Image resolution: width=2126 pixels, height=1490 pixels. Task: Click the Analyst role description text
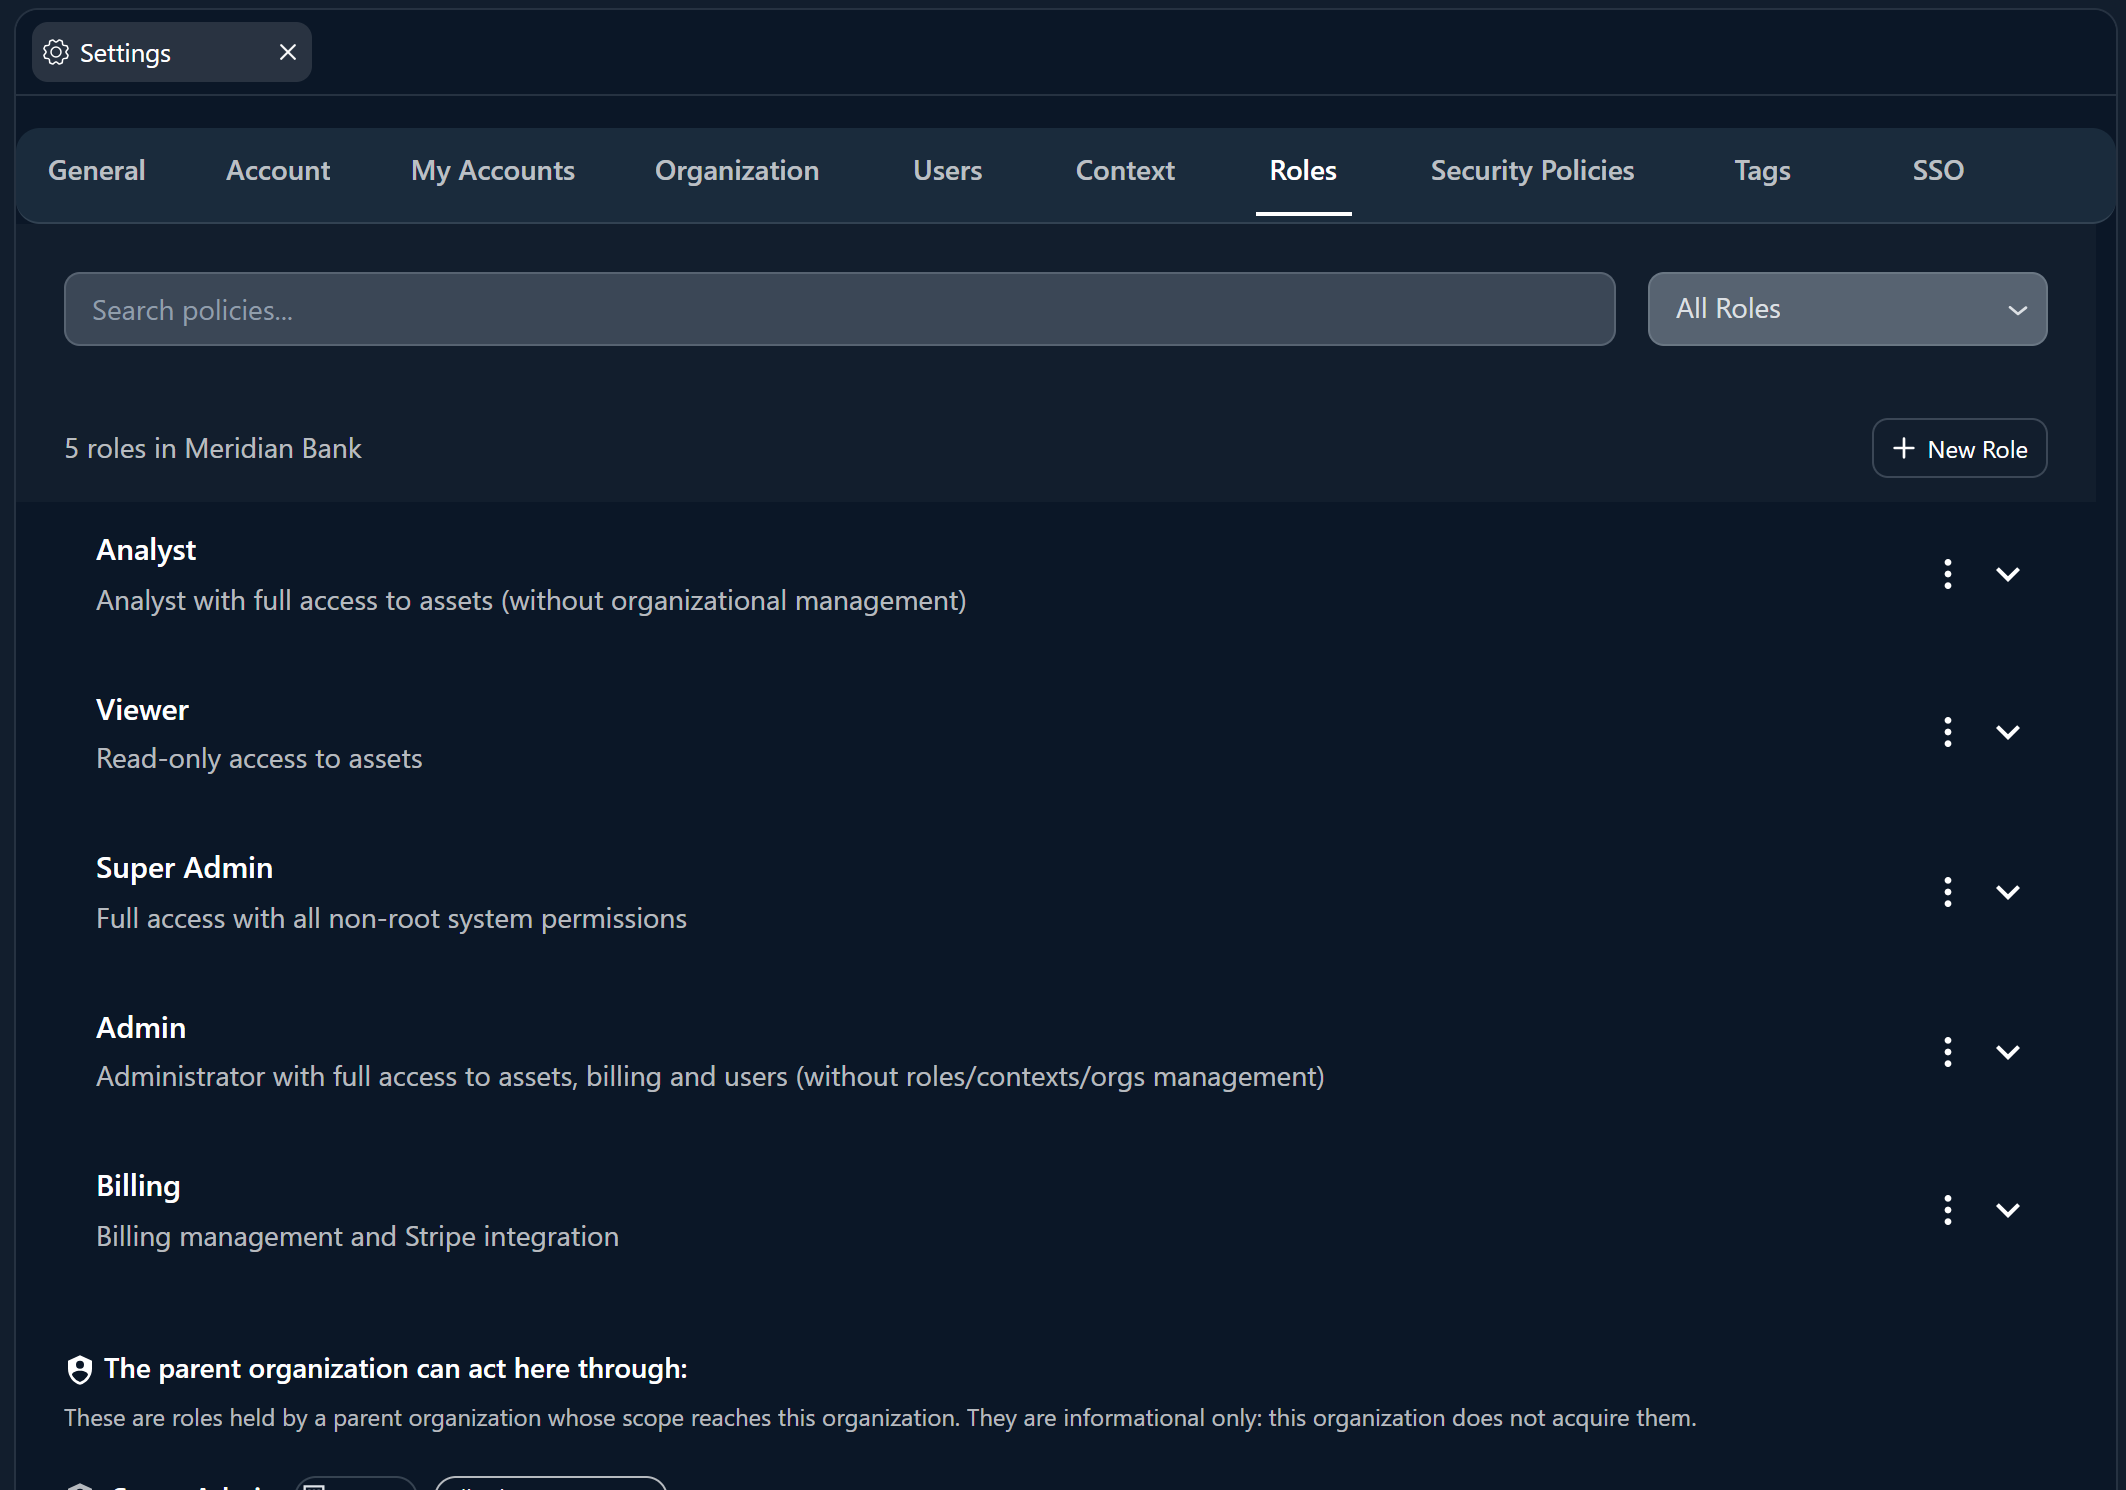[531, 601]
